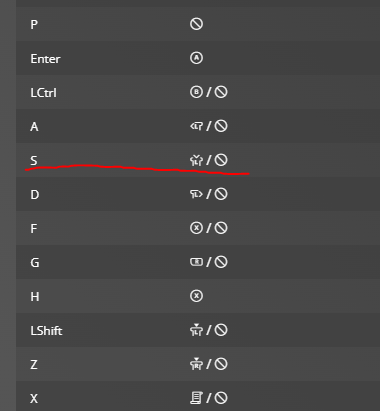Select the left stick right icon for D
This screenshot has height=411, width=380.
click(196, 194)
